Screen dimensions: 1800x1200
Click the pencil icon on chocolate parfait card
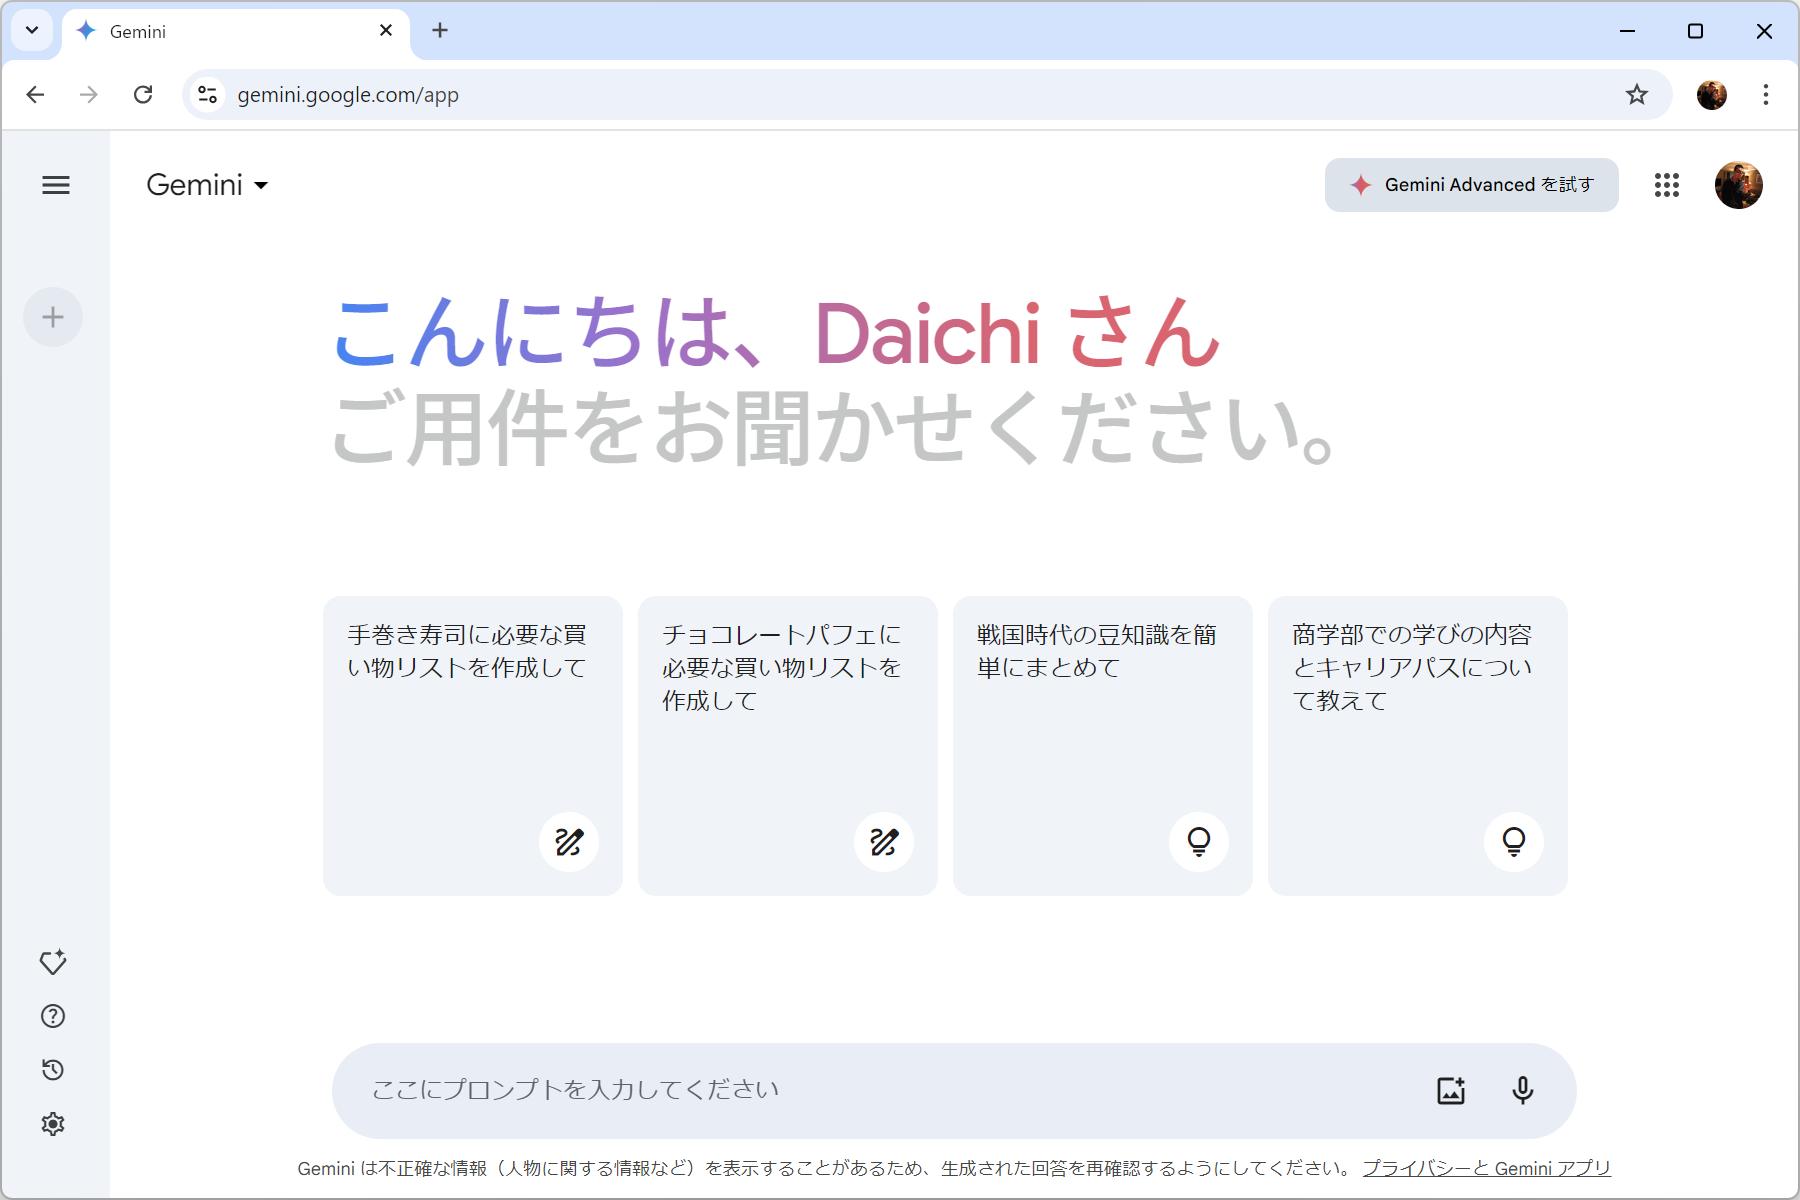[x=884, y=842]
